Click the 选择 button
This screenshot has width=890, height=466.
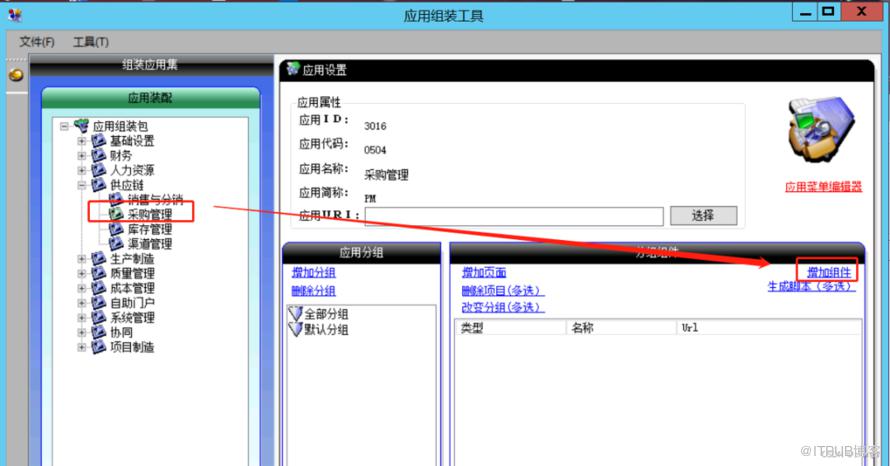703,216
